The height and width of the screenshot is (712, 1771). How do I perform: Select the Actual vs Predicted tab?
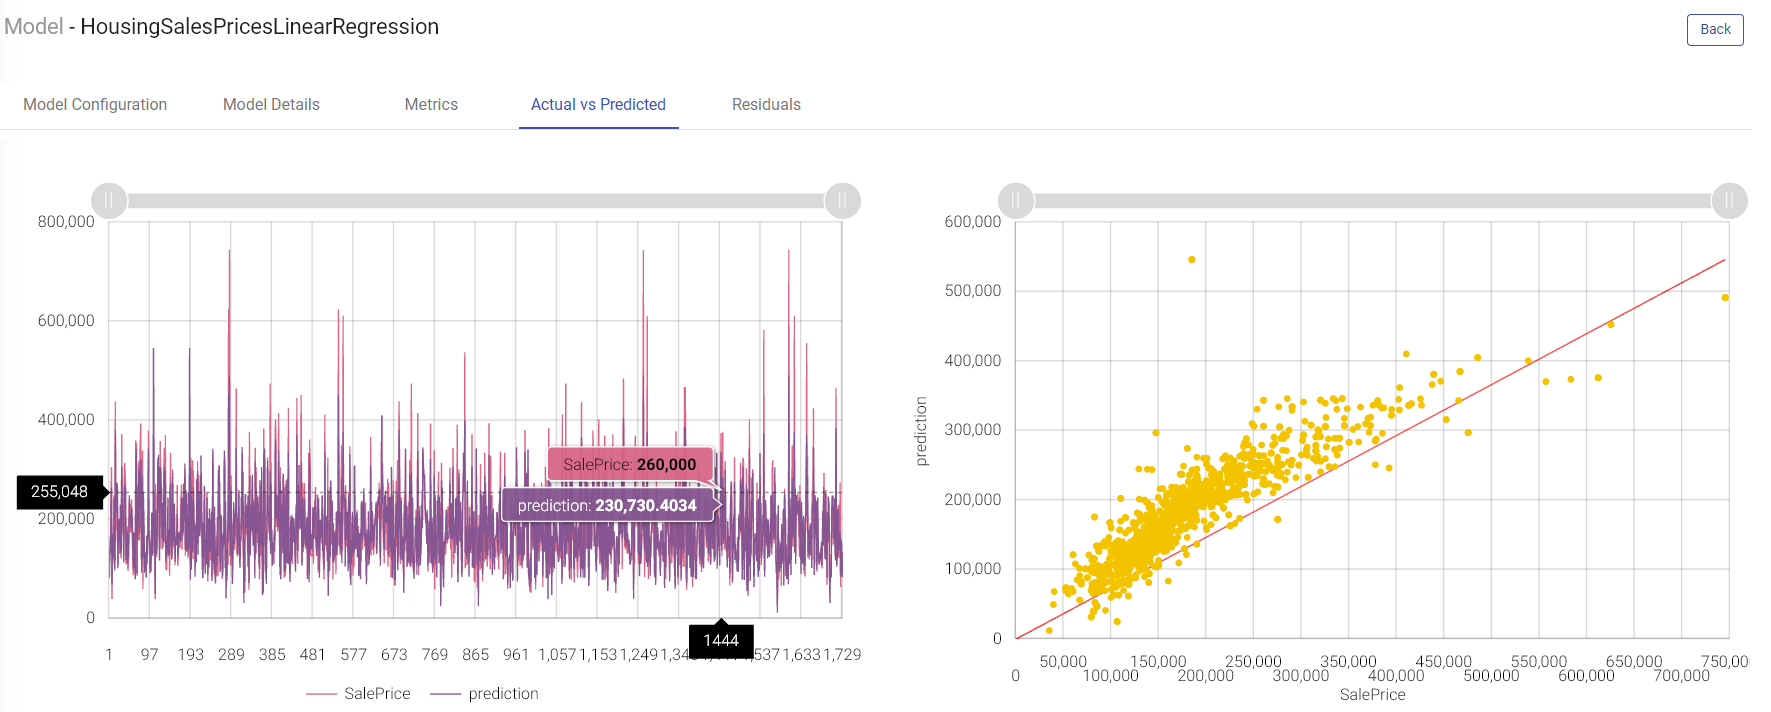tap(598, 104)
